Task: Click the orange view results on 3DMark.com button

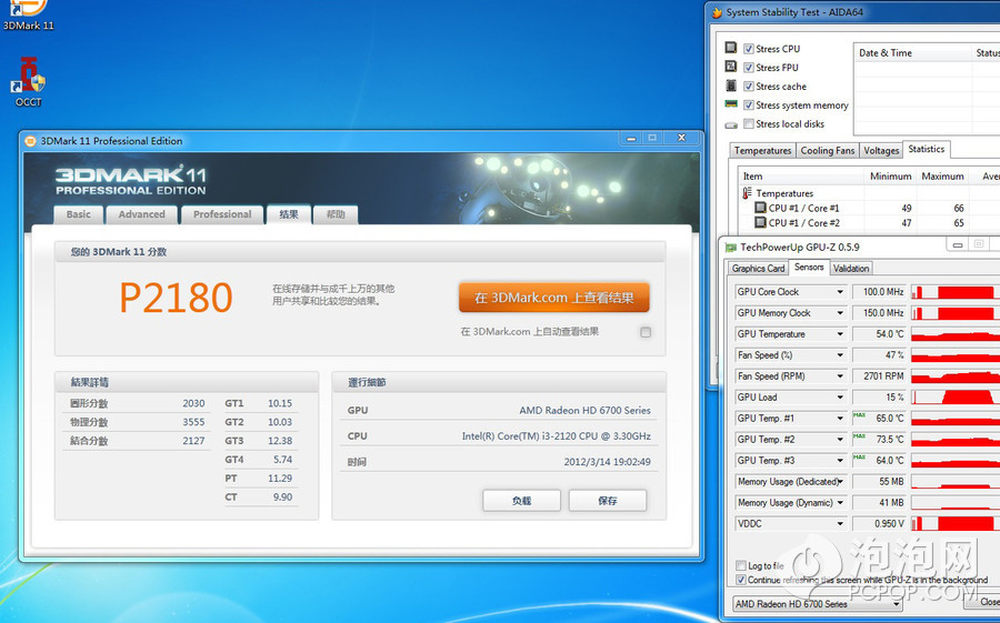Action: [554, 298]
